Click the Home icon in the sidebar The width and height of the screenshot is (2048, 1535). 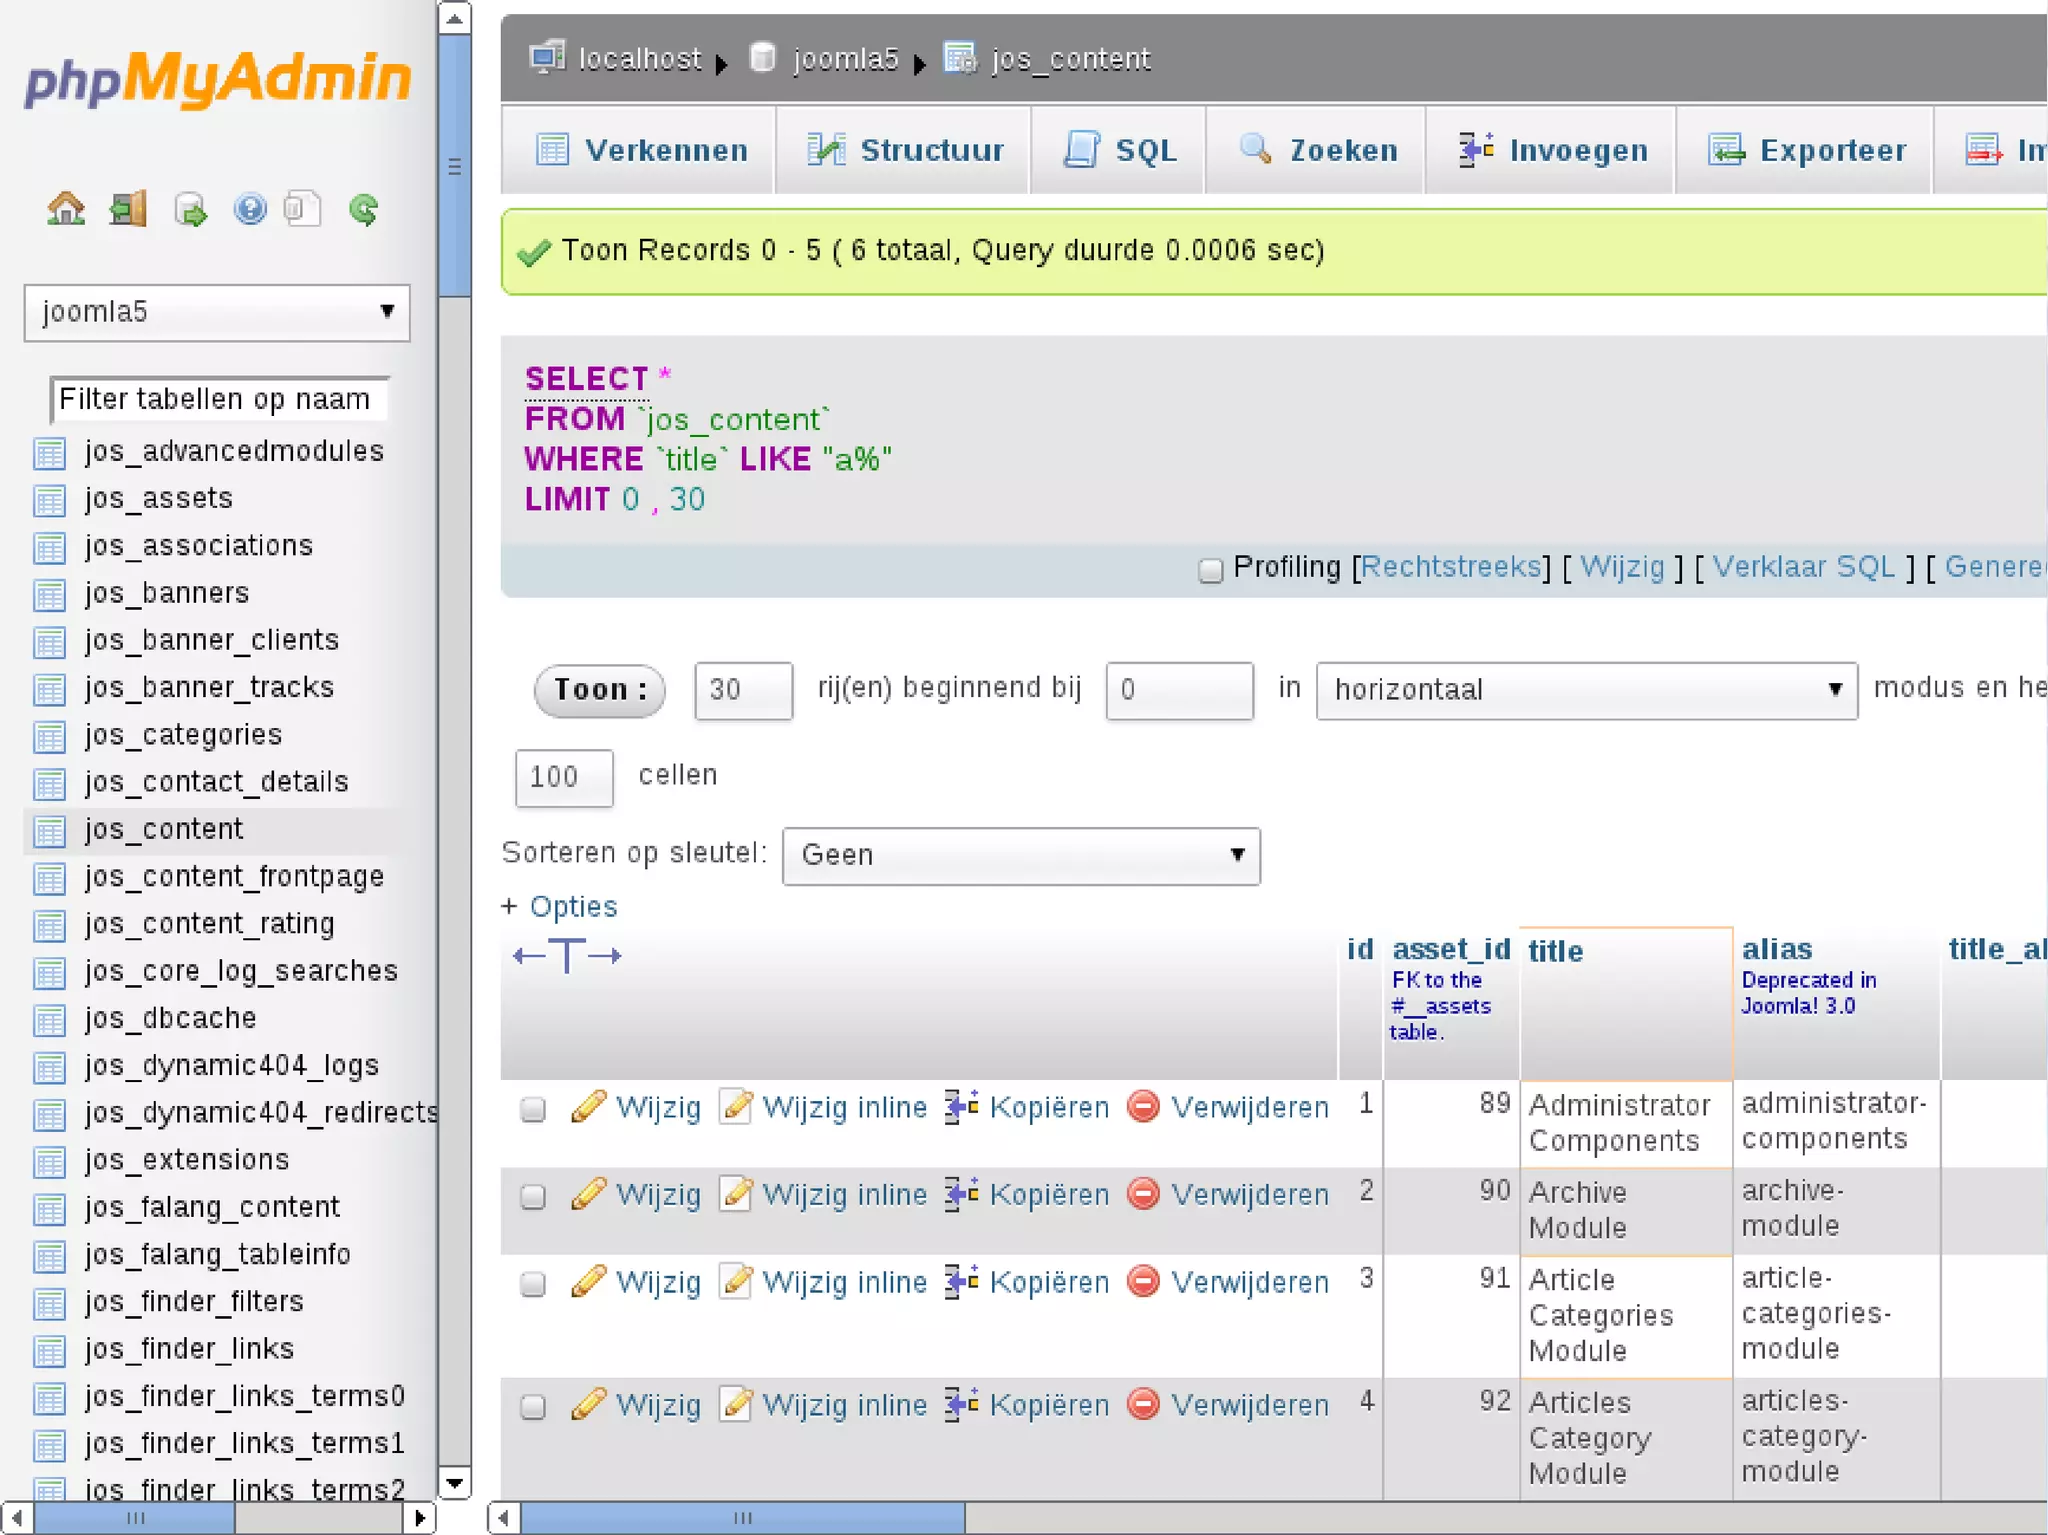pos(66,209)
